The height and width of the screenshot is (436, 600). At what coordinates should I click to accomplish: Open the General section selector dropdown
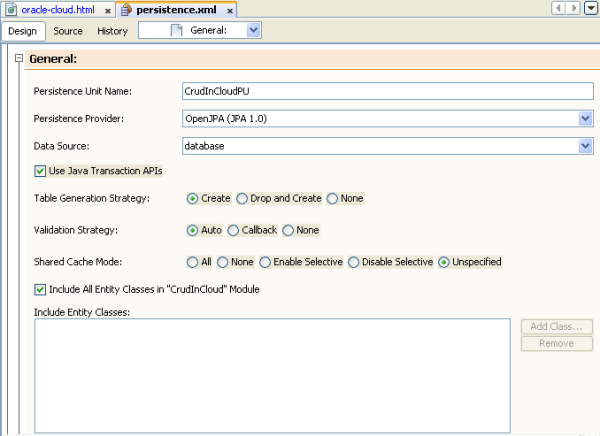[x=253, y=31]
